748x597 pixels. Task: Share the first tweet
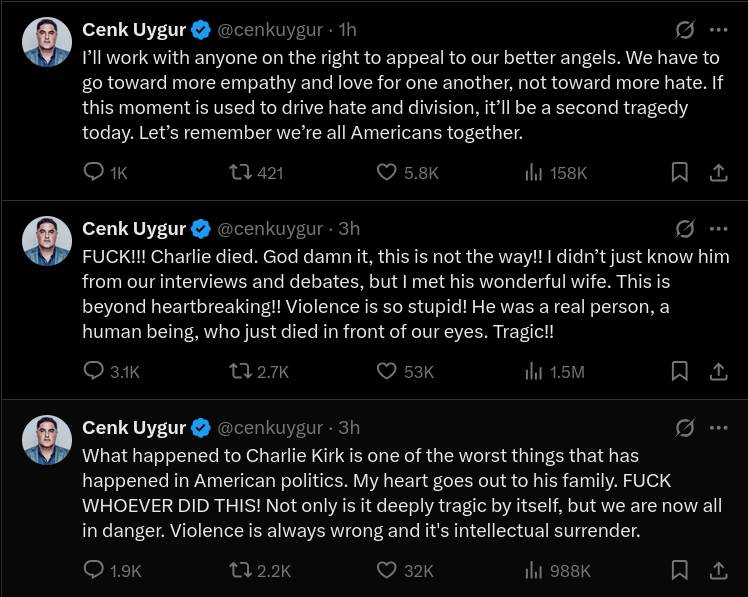(718, 173)
